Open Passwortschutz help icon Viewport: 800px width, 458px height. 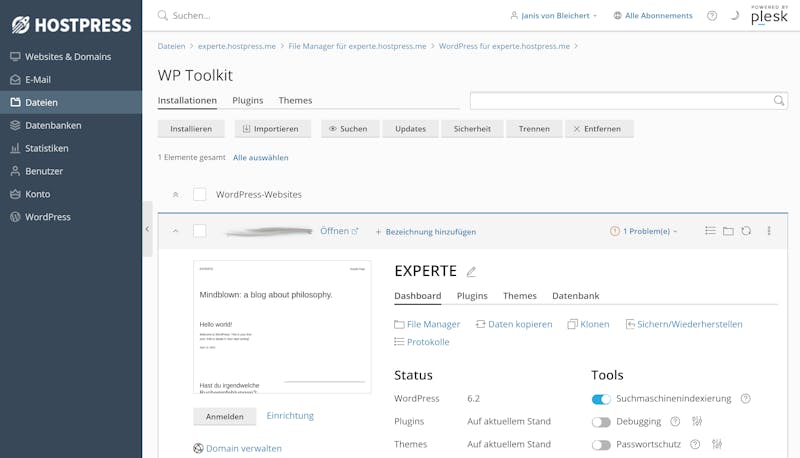click(x=695, y=444)
